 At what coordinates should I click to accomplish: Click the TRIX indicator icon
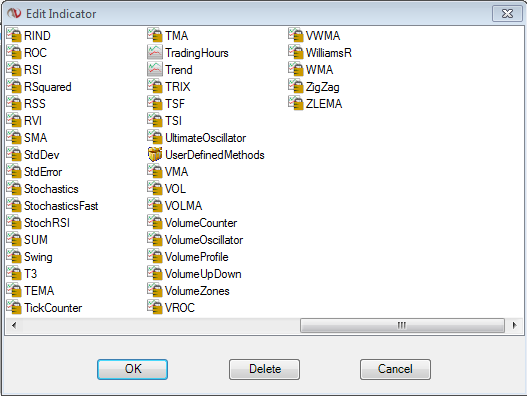coord(155,87)
